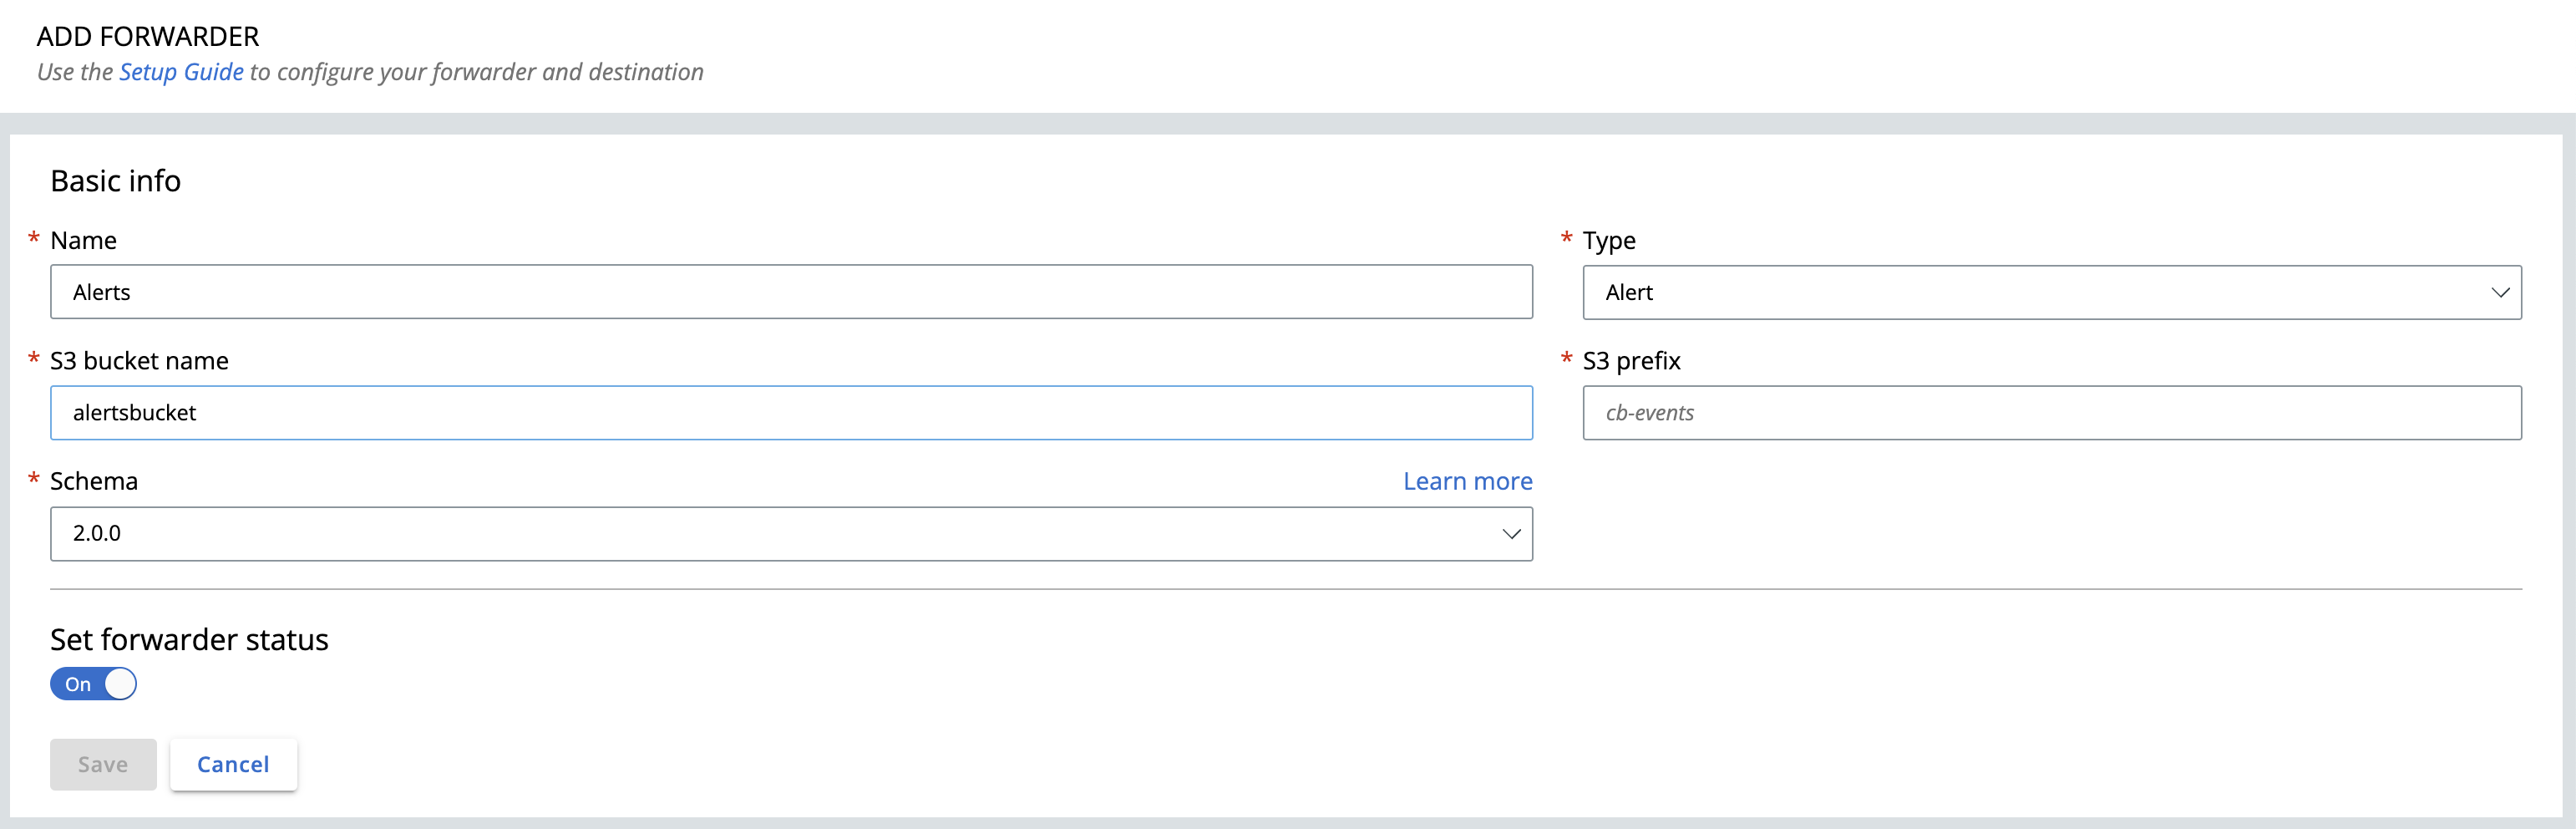Viewport: 2576px width, 829px height.
Task: Open the Setup Guide link
Action: click(181, 71)
